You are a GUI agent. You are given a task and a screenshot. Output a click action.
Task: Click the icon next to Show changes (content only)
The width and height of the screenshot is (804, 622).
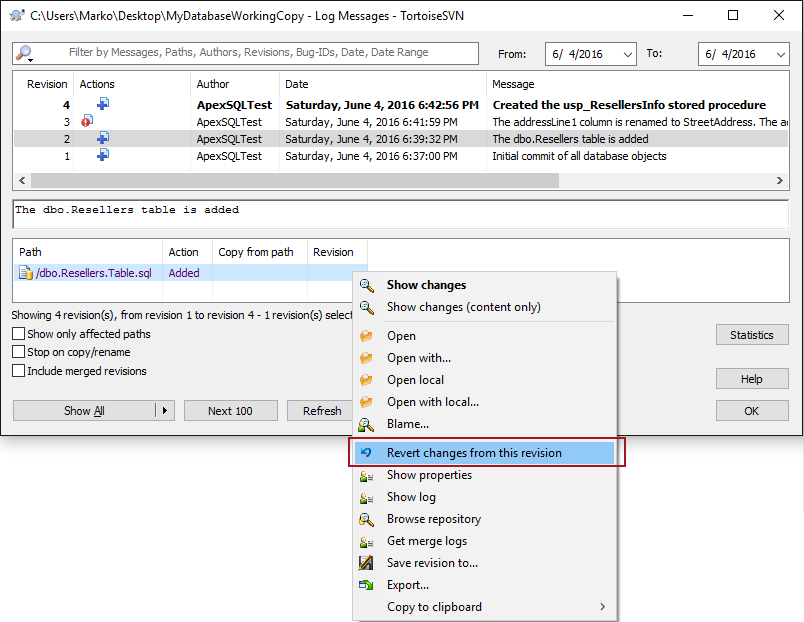(x=366, y=307)
